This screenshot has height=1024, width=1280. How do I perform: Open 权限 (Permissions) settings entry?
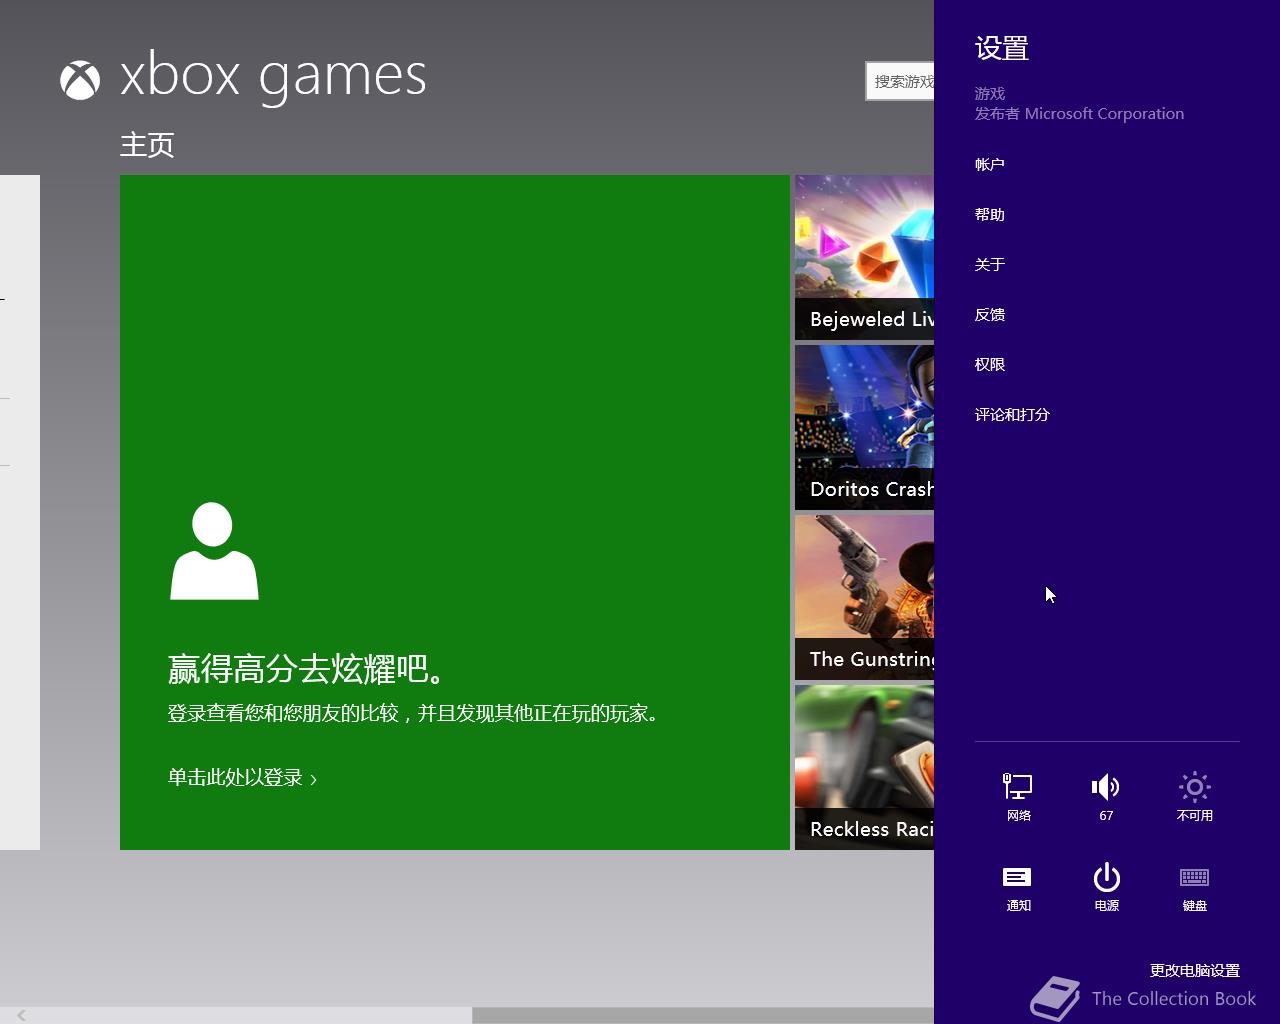(x=990, y=364)
